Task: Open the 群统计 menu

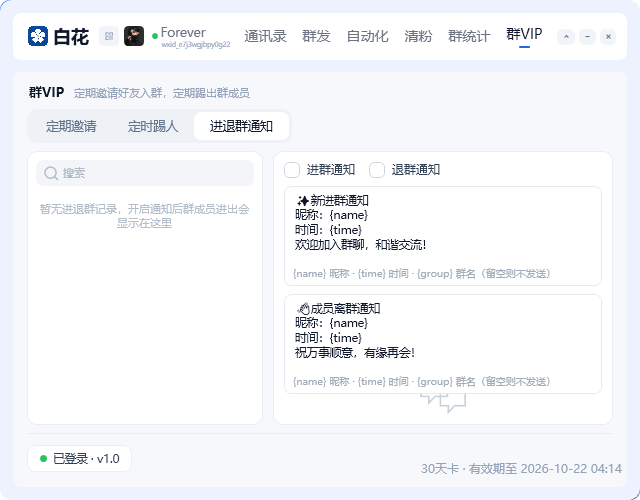Action: (469, 36)
